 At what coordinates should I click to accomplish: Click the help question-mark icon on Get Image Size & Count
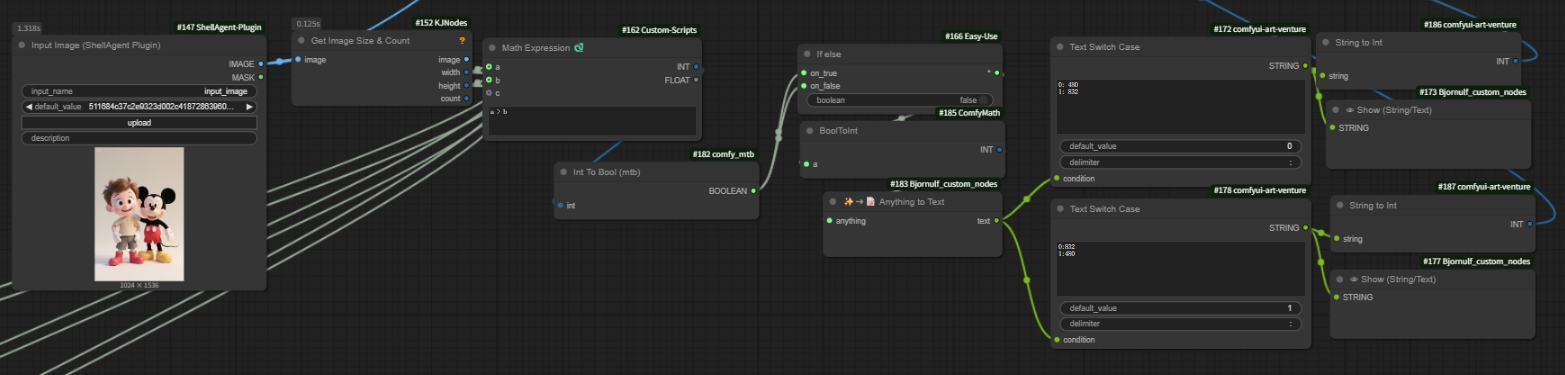[x=462, y=41]
